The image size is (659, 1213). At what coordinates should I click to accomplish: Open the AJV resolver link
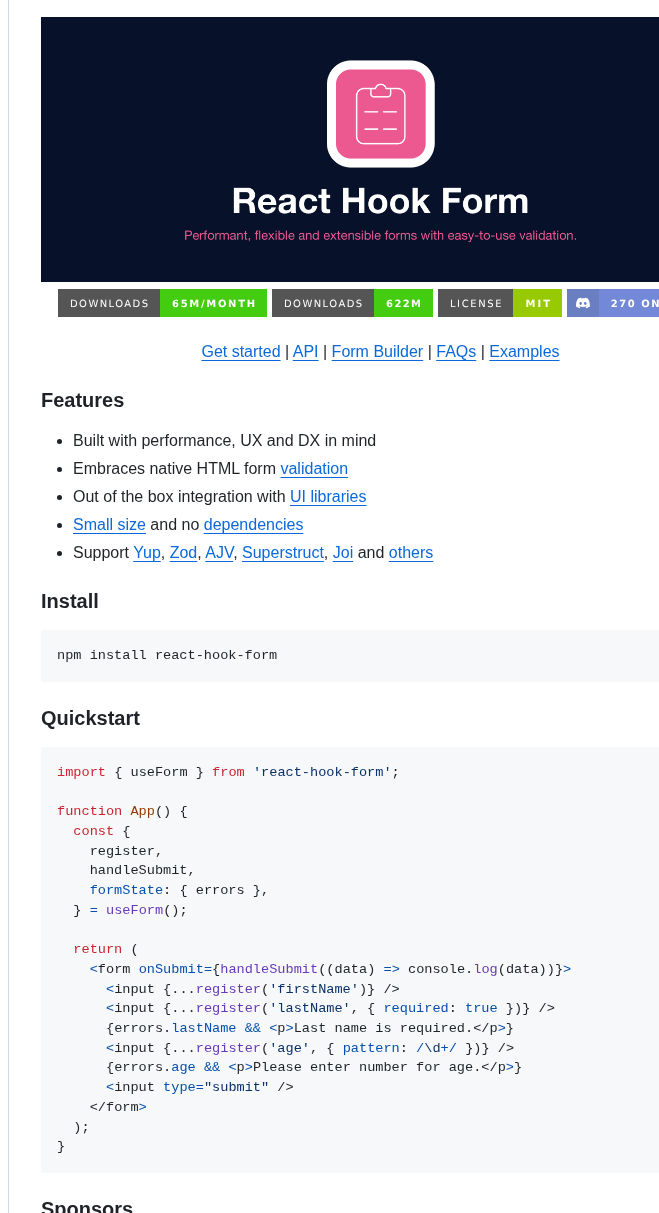[x=219, y=552]
